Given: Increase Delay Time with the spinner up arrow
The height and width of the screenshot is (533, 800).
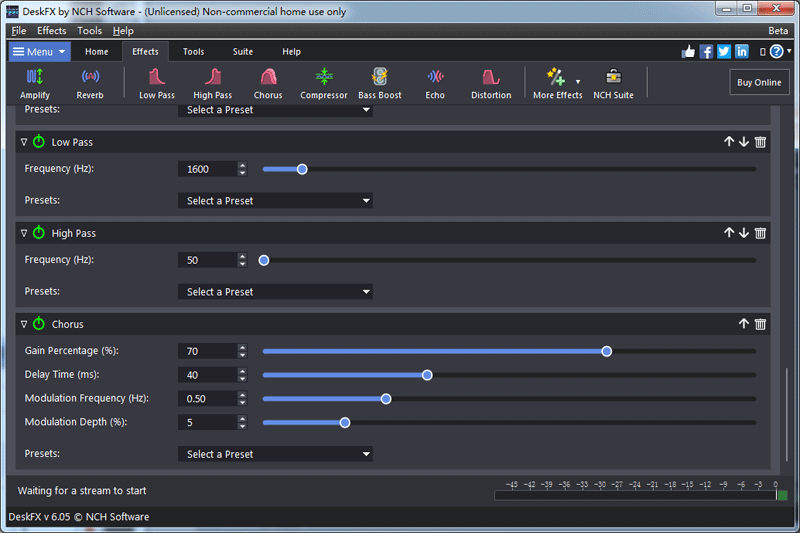Looking at the screenshot, I should pyautogui.click(x=242, y=371).
